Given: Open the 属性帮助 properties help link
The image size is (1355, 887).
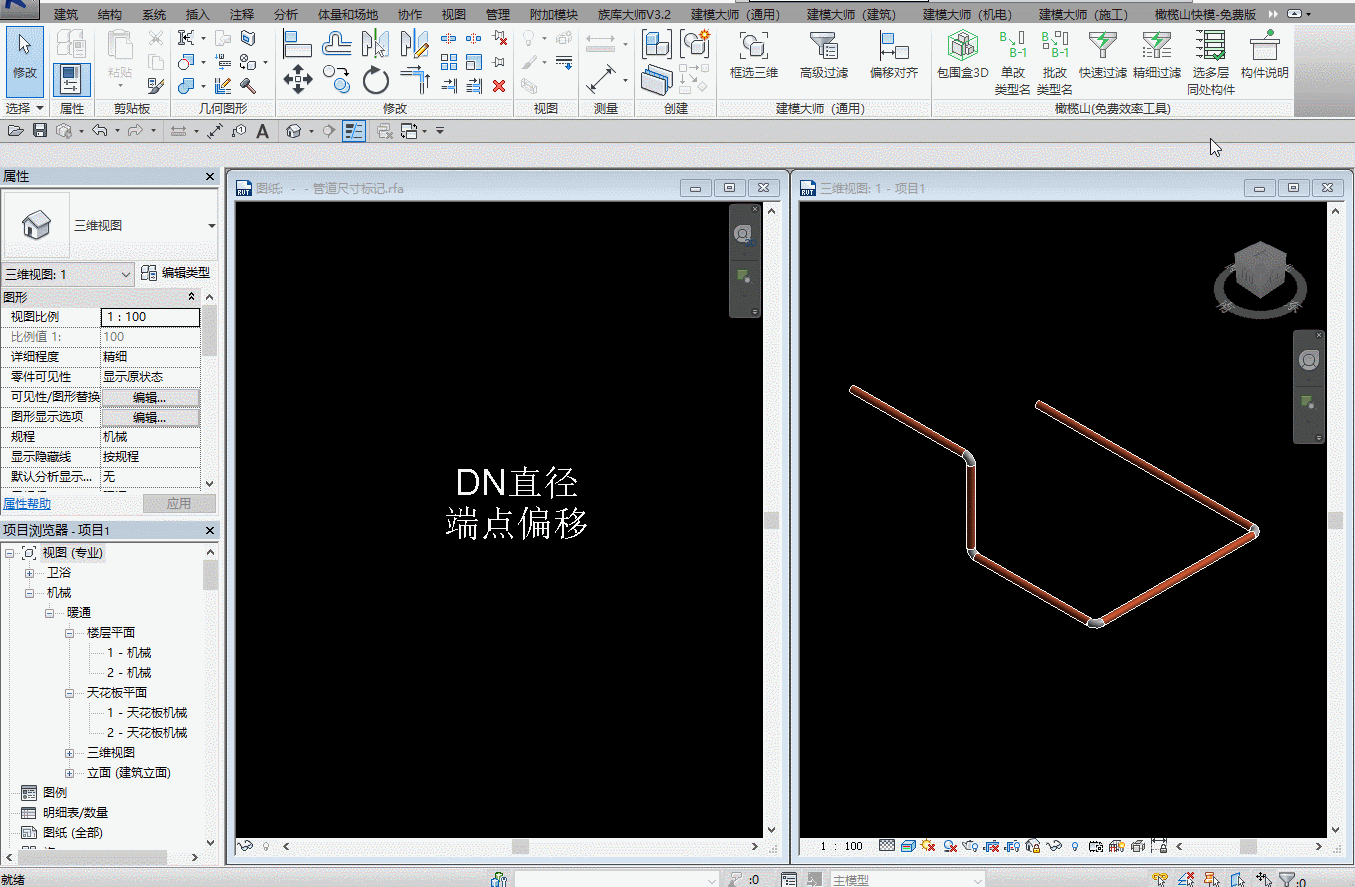Looking at the screenshot, I should (x=27, y=504).
